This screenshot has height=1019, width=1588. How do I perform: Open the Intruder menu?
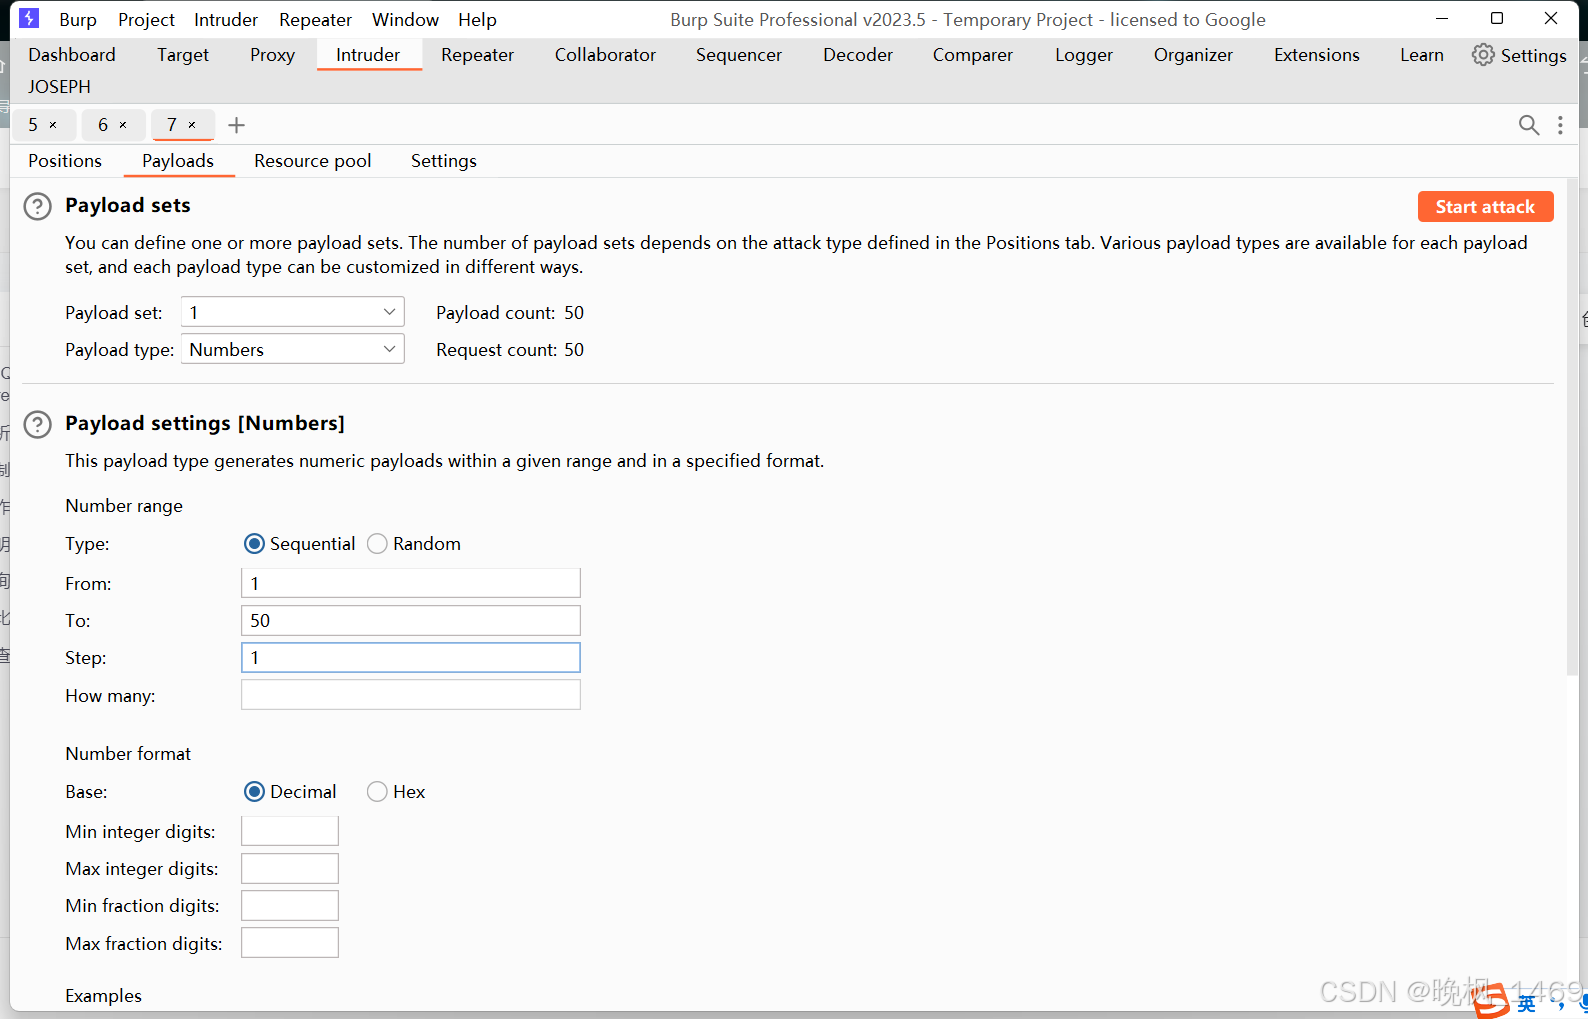(226, 20)
